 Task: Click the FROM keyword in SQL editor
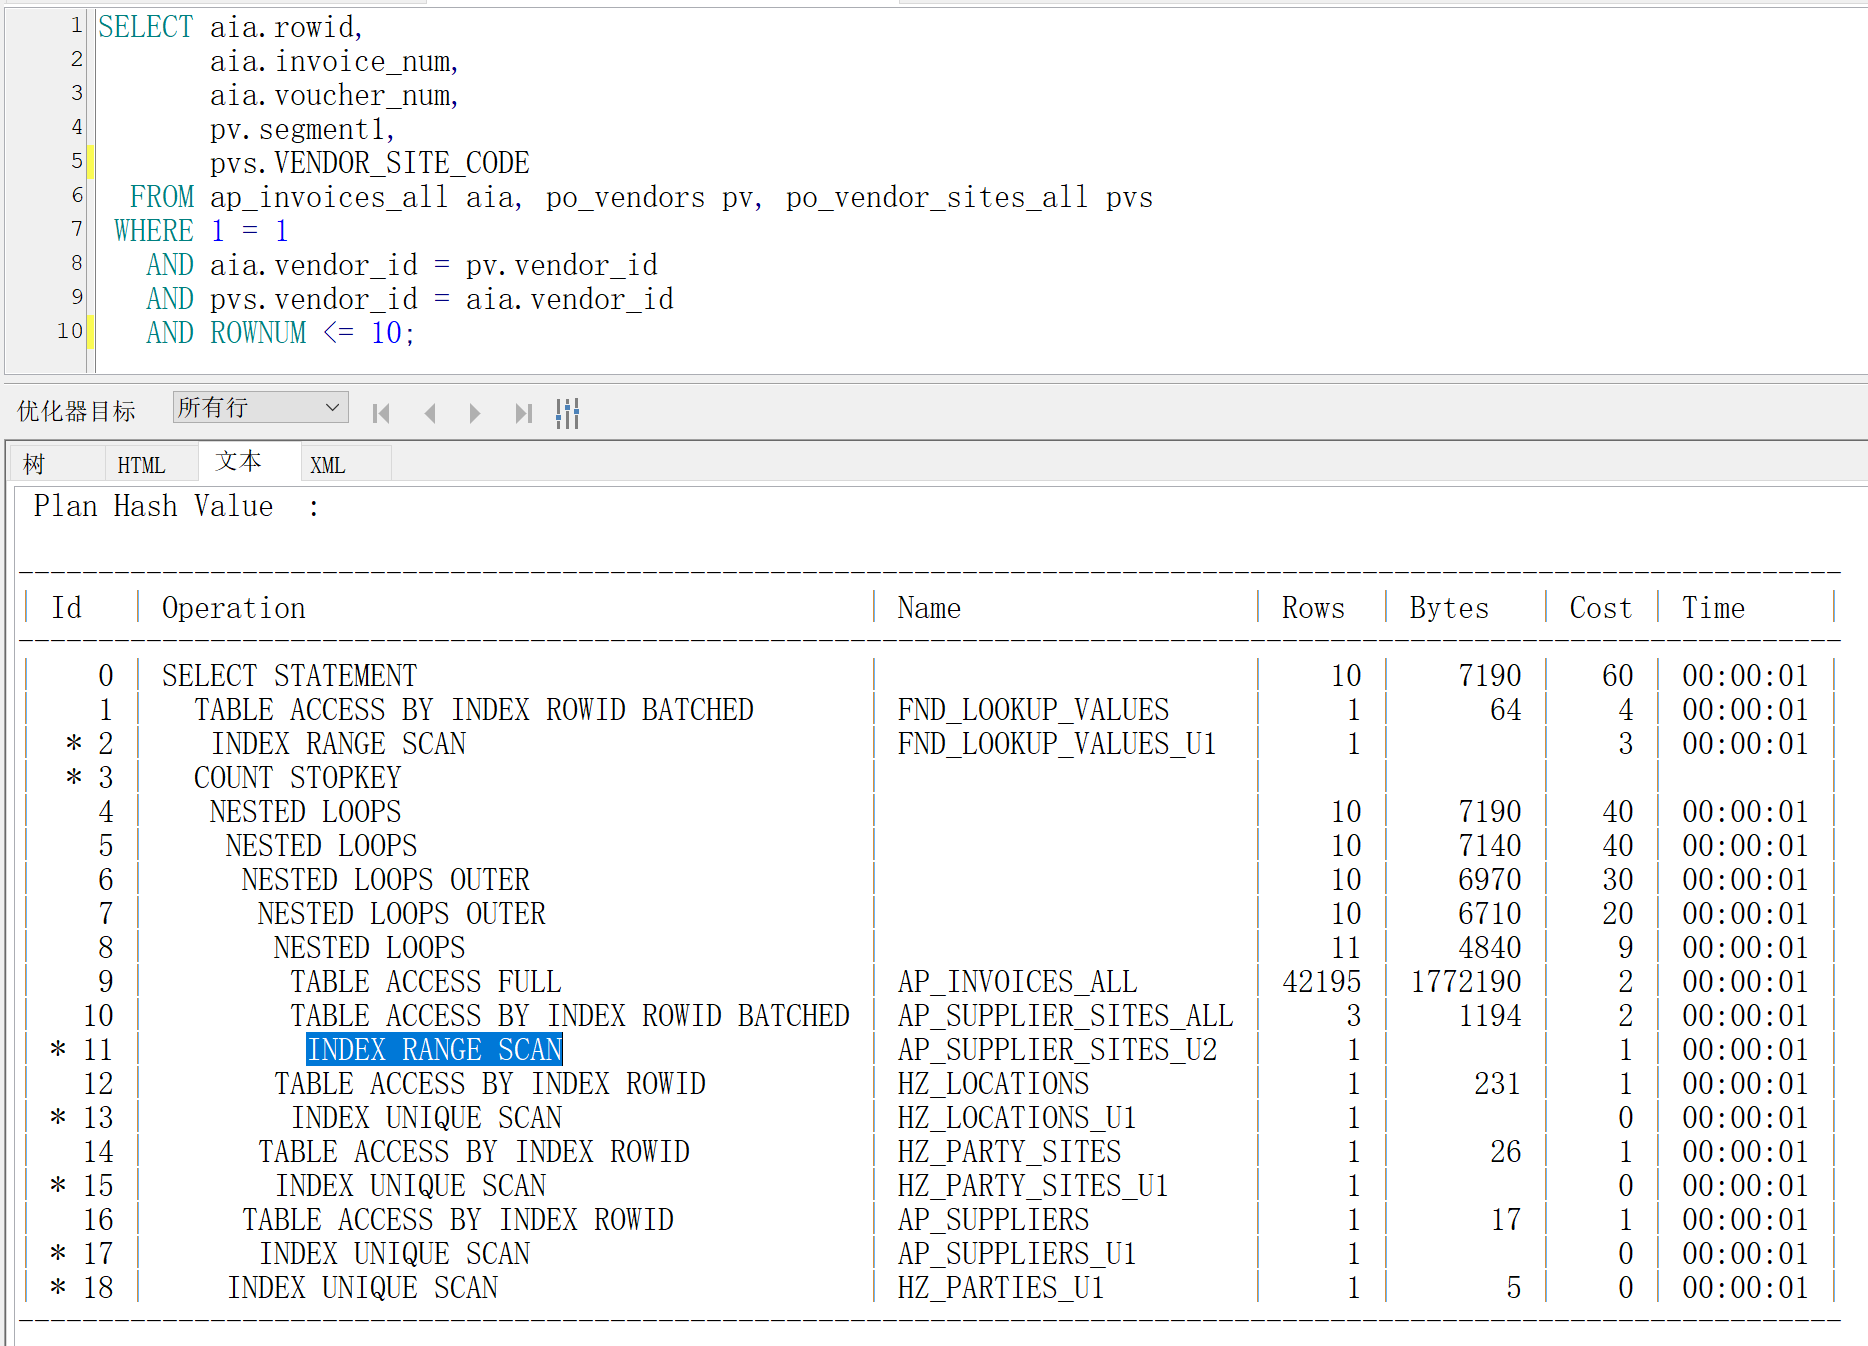[161, 197]
